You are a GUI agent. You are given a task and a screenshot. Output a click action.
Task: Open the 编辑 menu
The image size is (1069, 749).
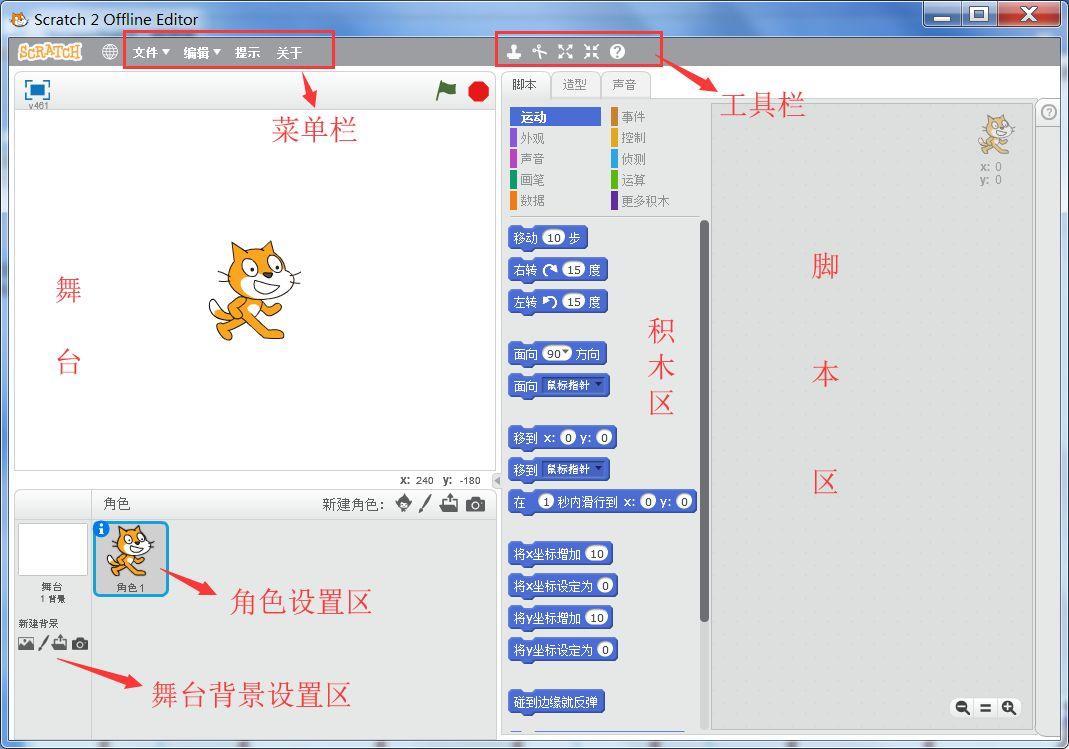pos(201,53)
